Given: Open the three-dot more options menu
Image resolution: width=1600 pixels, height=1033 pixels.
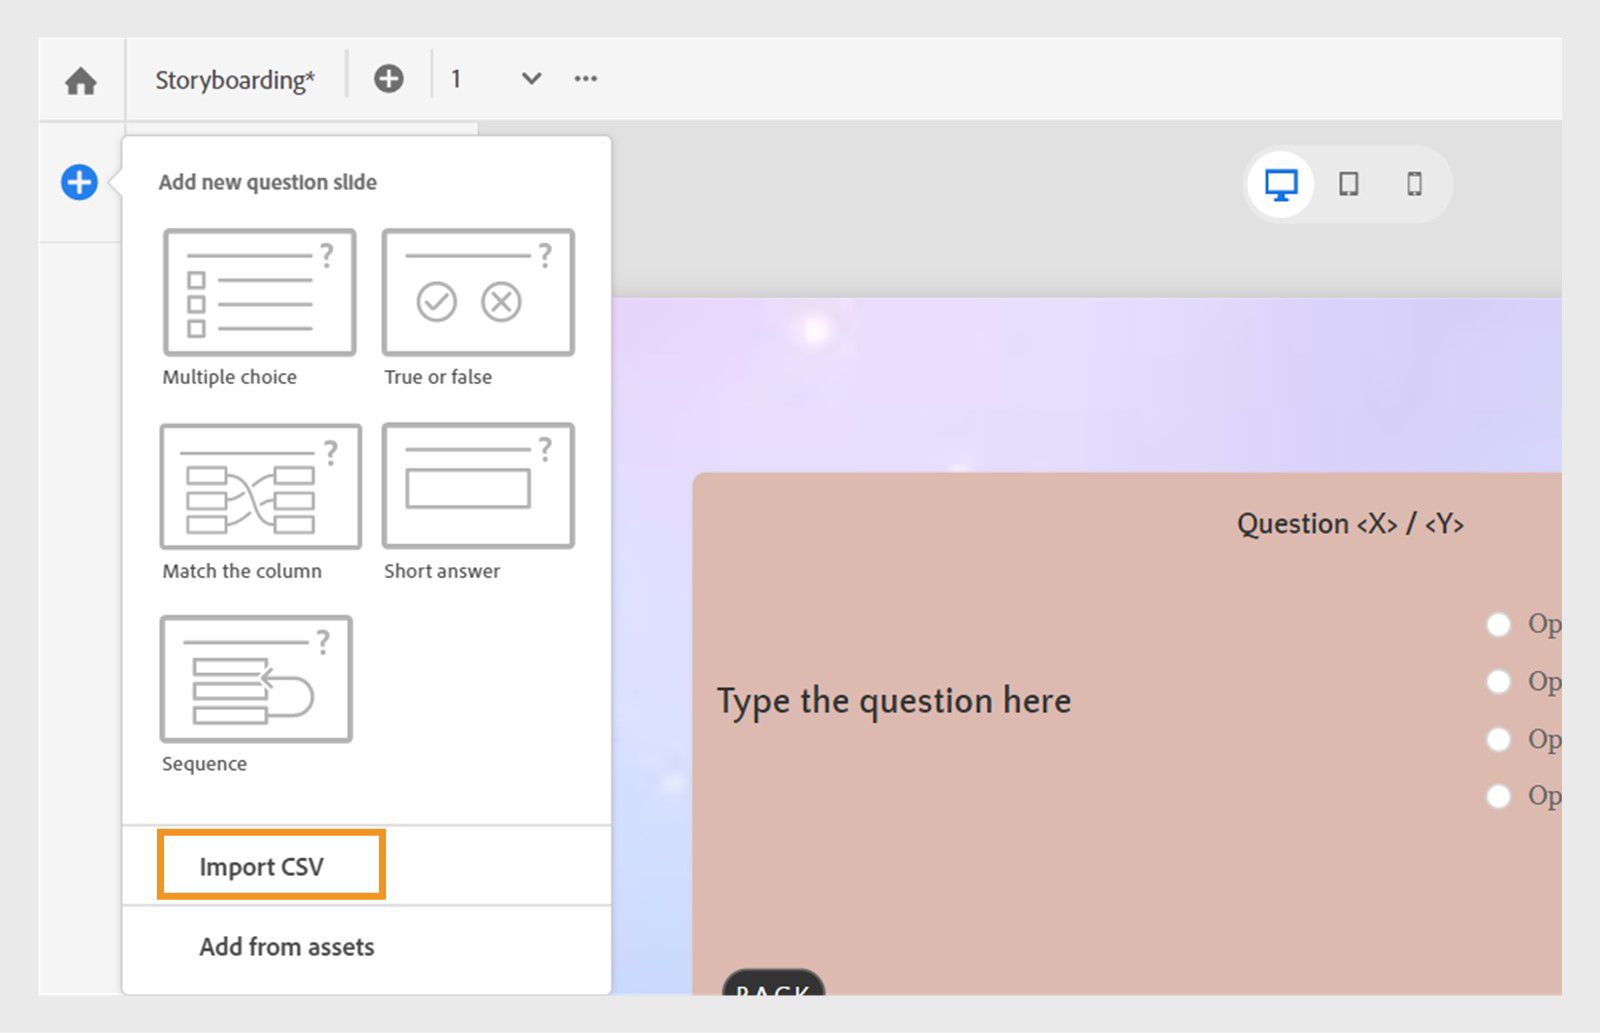Looking at the screenshot, I should click(x=585, y=78).
